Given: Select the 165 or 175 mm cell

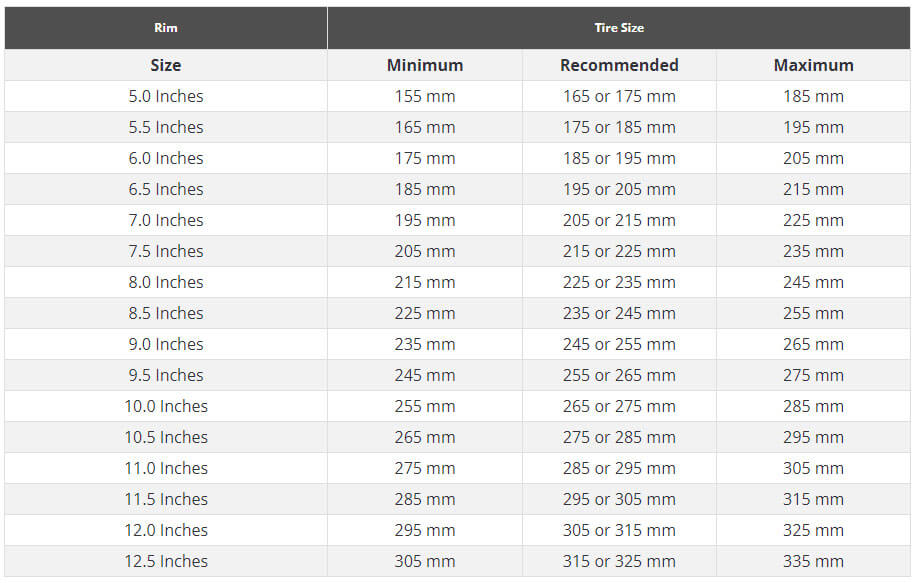Looking at the screenshot, I should [619, 96].
